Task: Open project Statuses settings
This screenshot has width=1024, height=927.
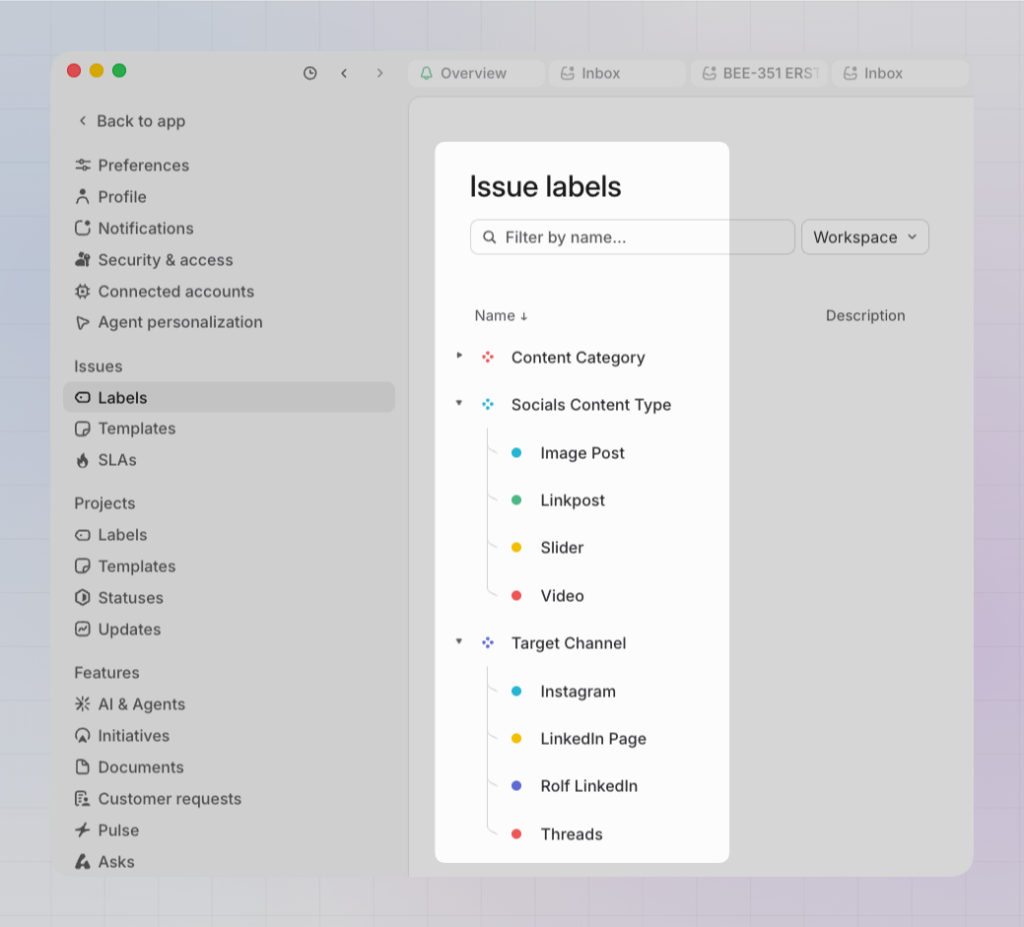Action: [130, 598]
